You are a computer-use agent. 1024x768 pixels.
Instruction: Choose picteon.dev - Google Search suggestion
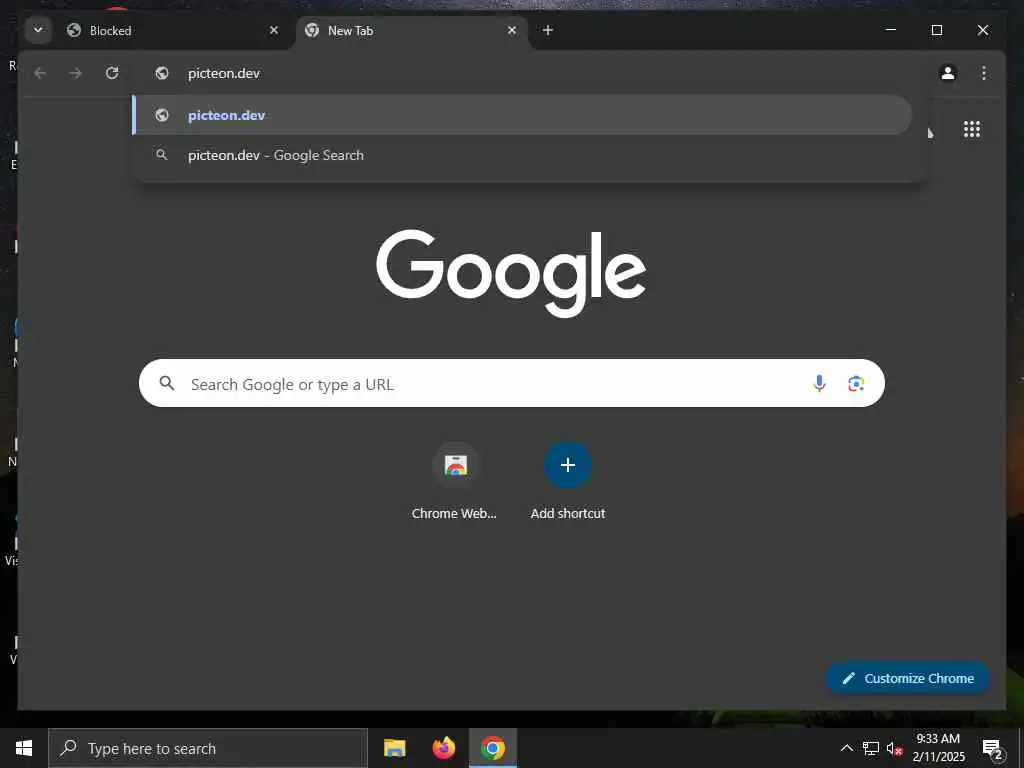522,155
